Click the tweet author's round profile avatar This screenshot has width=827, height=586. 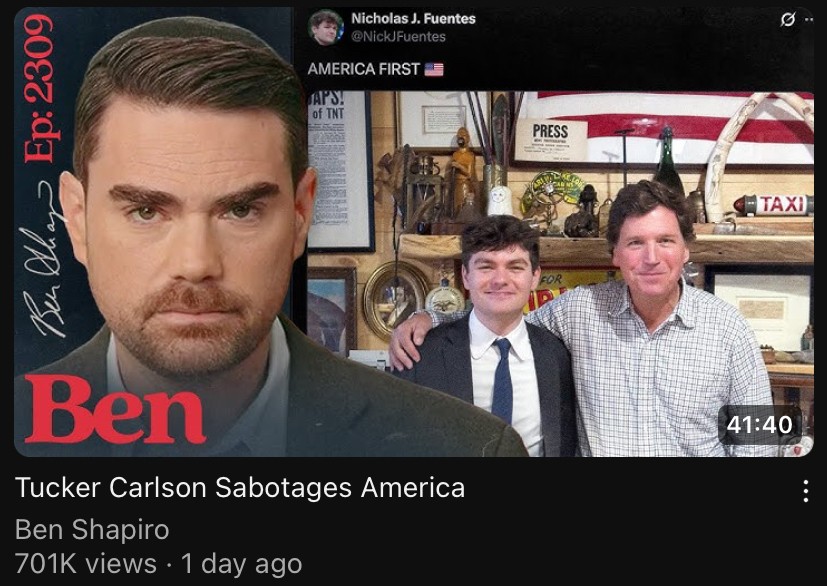click(325, 27)
